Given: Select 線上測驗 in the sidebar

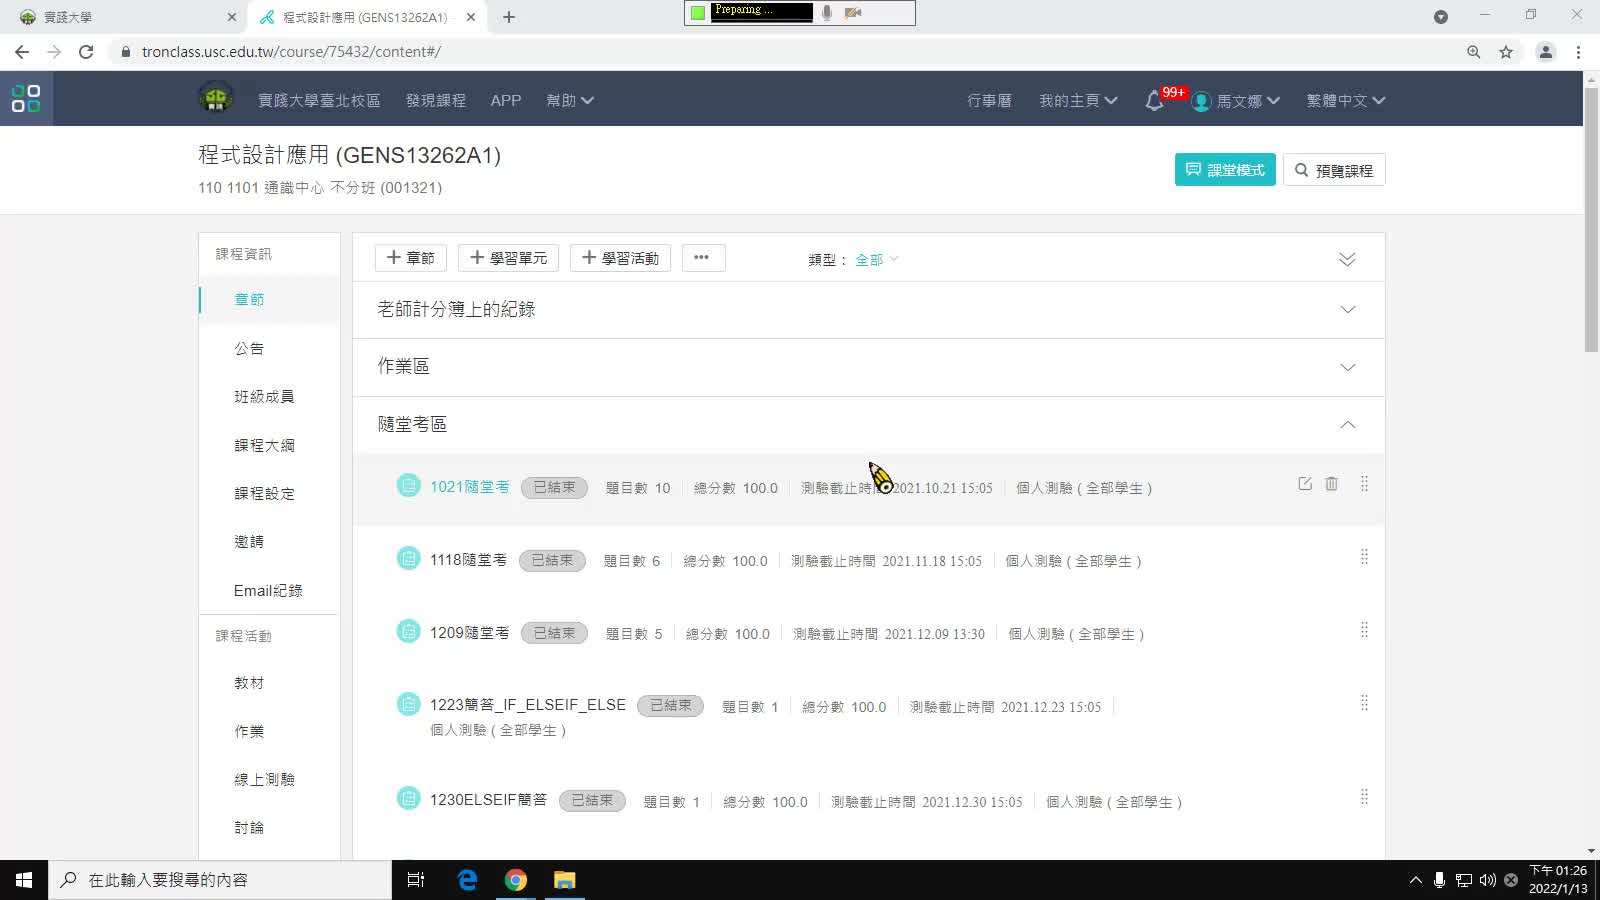Looking at the screenshot, I should 264,779.
